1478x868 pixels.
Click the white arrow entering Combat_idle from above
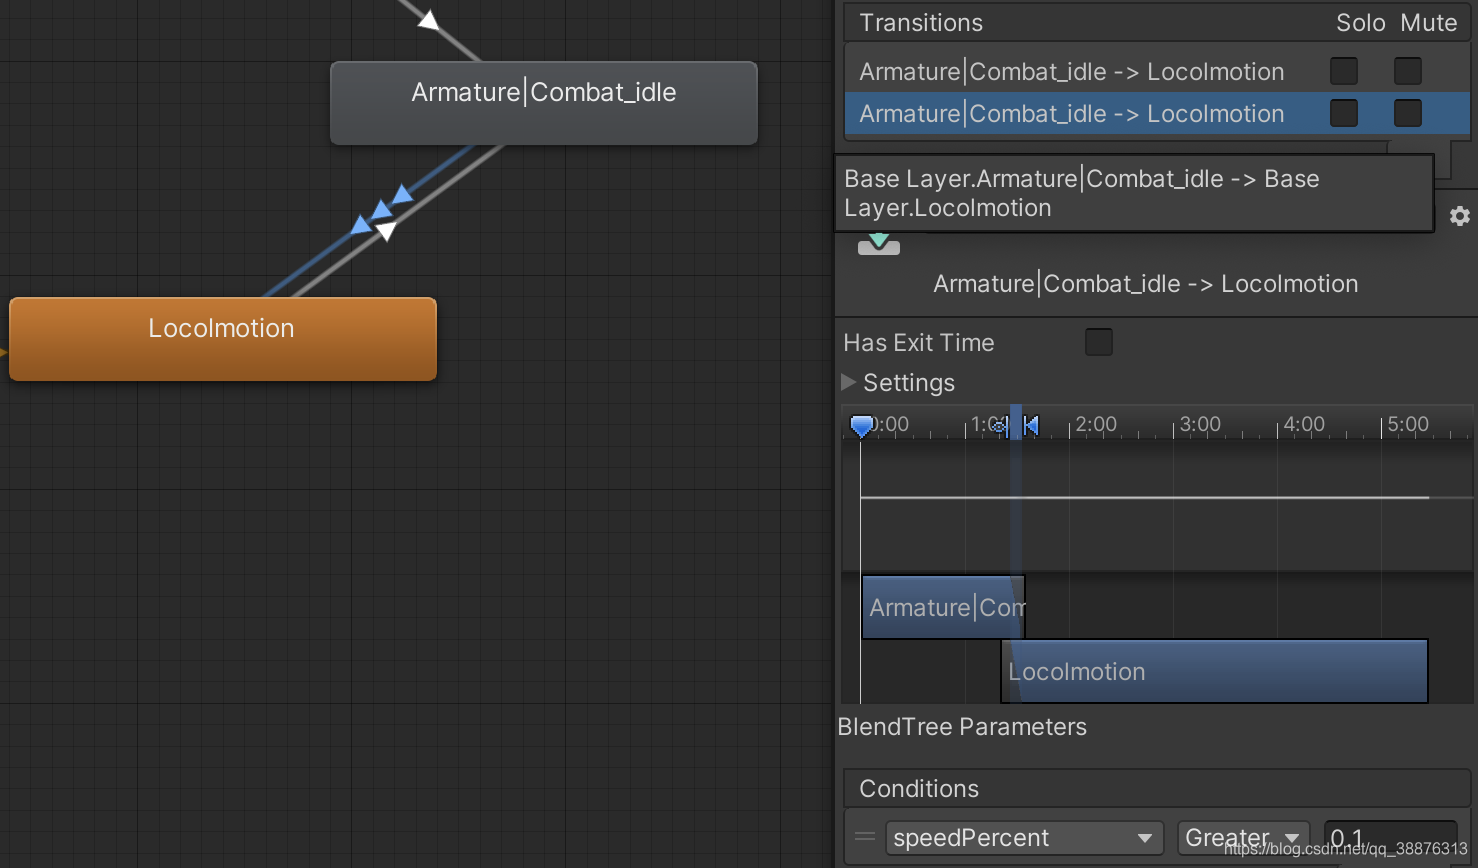[428, 19]
